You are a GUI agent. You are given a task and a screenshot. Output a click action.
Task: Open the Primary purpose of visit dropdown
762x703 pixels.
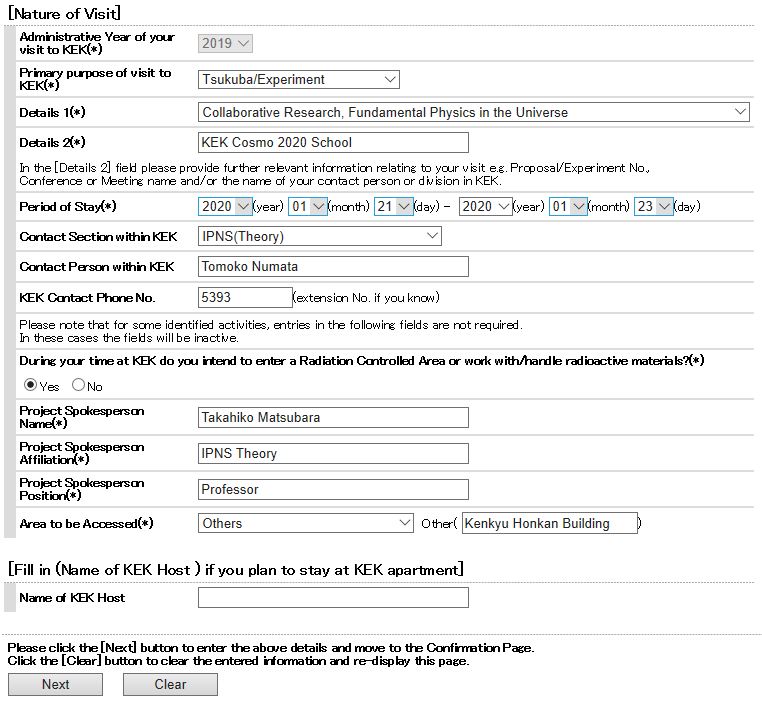click(x=298, y=80)
